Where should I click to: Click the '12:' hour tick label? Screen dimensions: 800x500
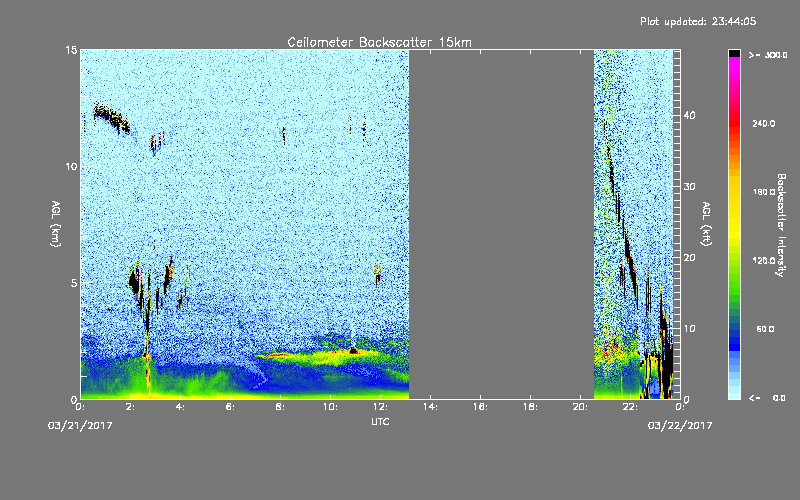click(381, 407)
